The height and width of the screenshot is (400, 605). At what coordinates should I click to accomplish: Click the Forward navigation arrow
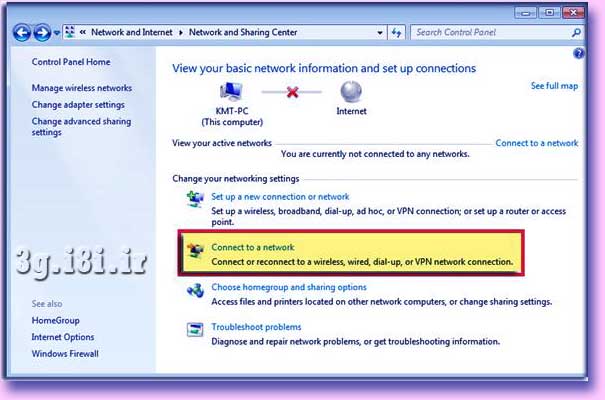pyautogui.click(x=42, y=33)
